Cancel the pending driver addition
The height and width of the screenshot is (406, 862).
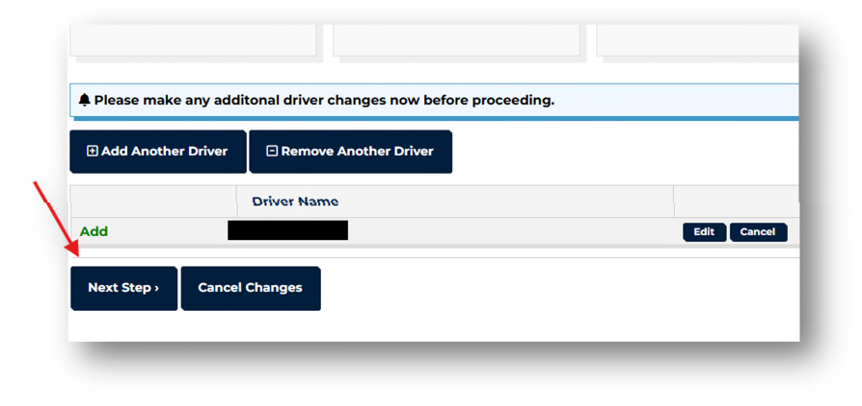tap(758, 232)
